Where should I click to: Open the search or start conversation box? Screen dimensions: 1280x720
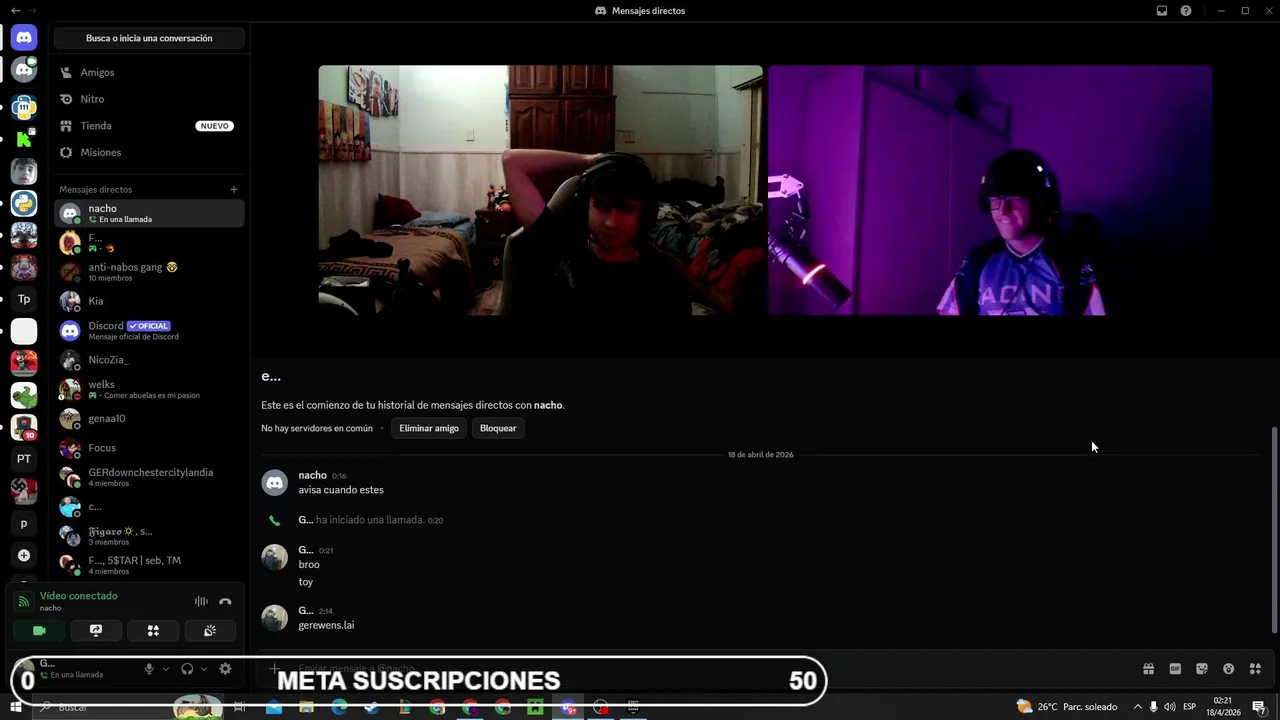149,38
